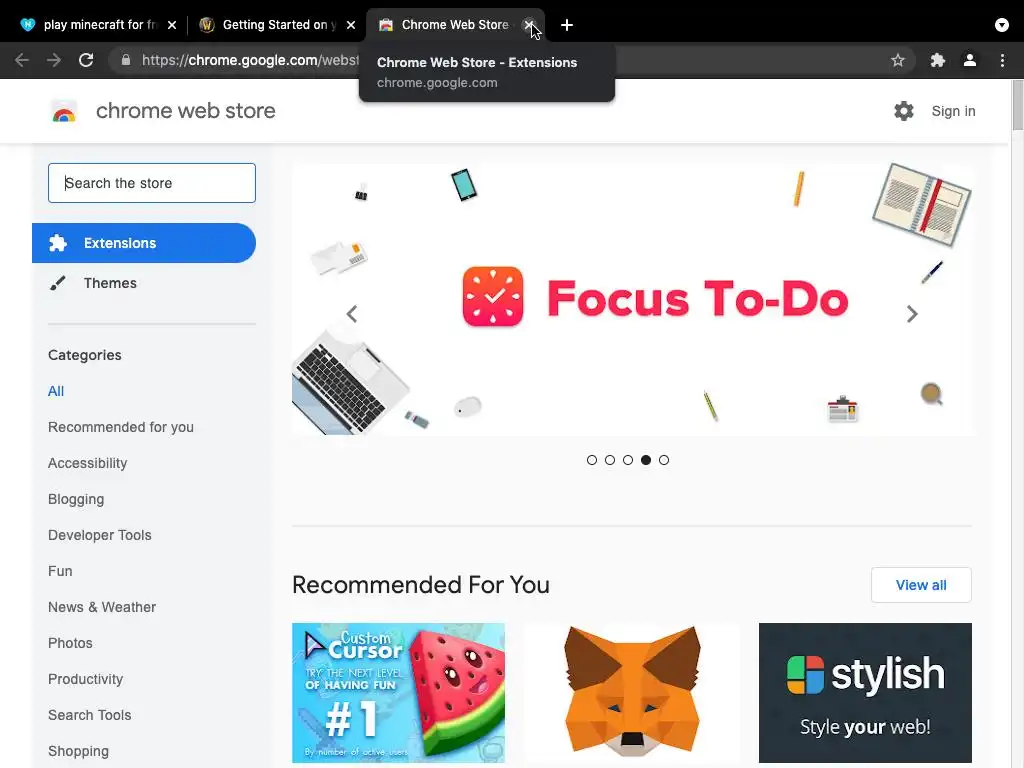The image size is (1024, 768).
Task: Go back using the browser back arrow
Action: [22, 60]
